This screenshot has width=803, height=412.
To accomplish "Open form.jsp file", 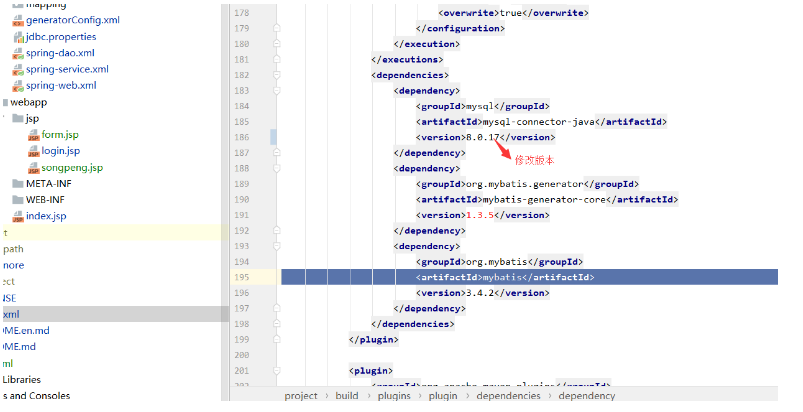I will [60, 135].
